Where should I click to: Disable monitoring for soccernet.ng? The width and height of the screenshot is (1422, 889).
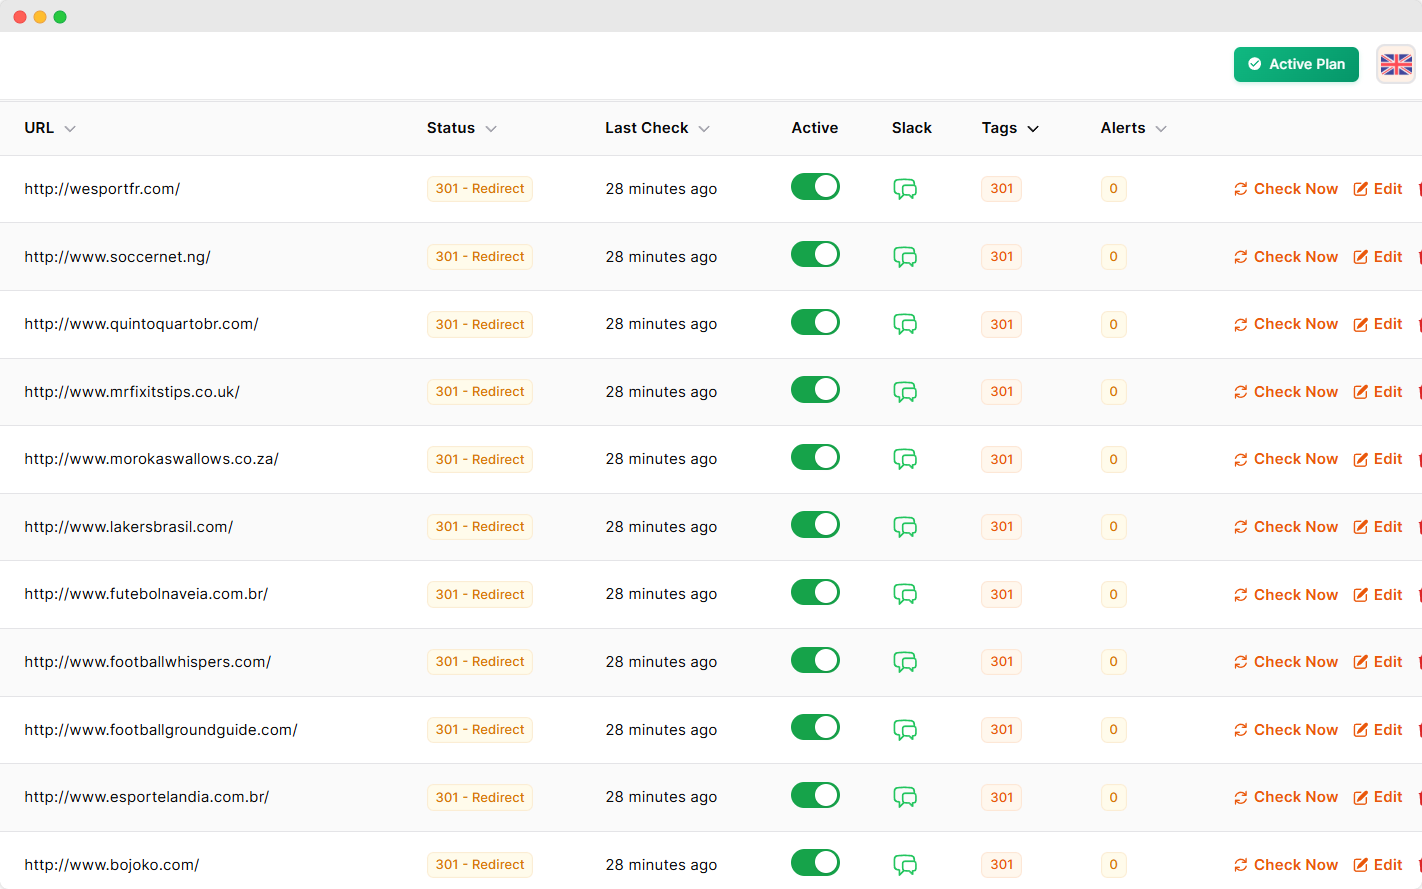(x=815, y=254)
